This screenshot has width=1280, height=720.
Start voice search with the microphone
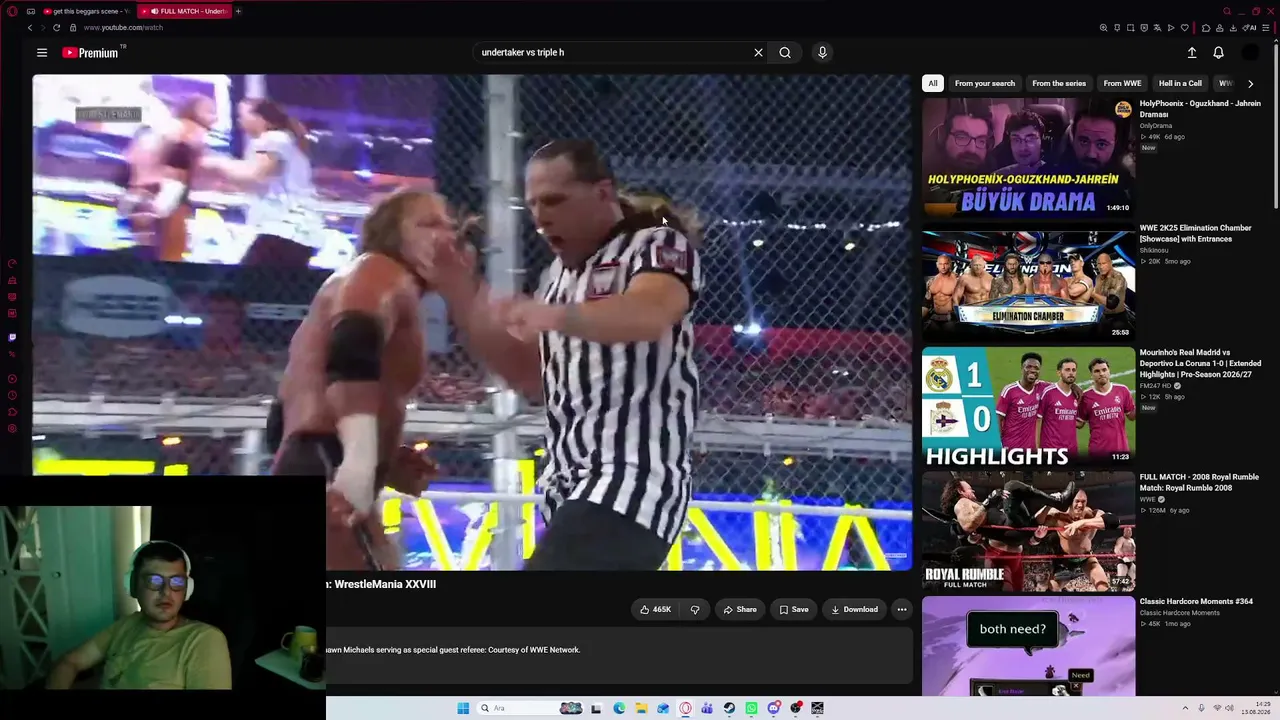[x=822, y=52]
